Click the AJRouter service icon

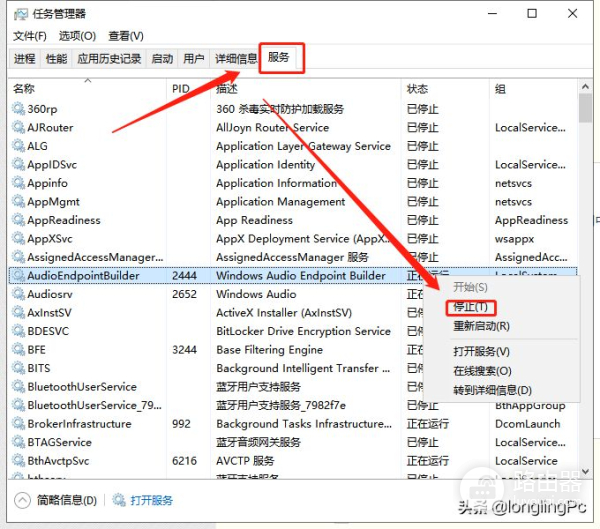click(x=17, y=128)
